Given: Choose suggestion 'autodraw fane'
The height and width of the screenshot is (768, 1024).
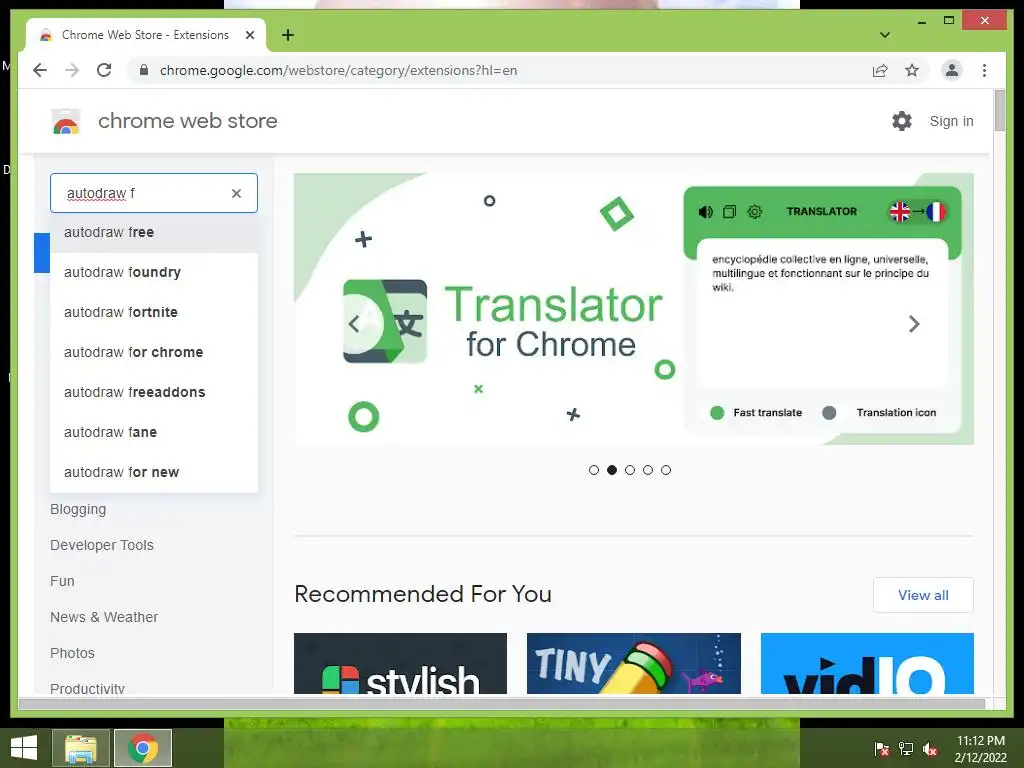Looking at the screenshot, I should point(154,432).
